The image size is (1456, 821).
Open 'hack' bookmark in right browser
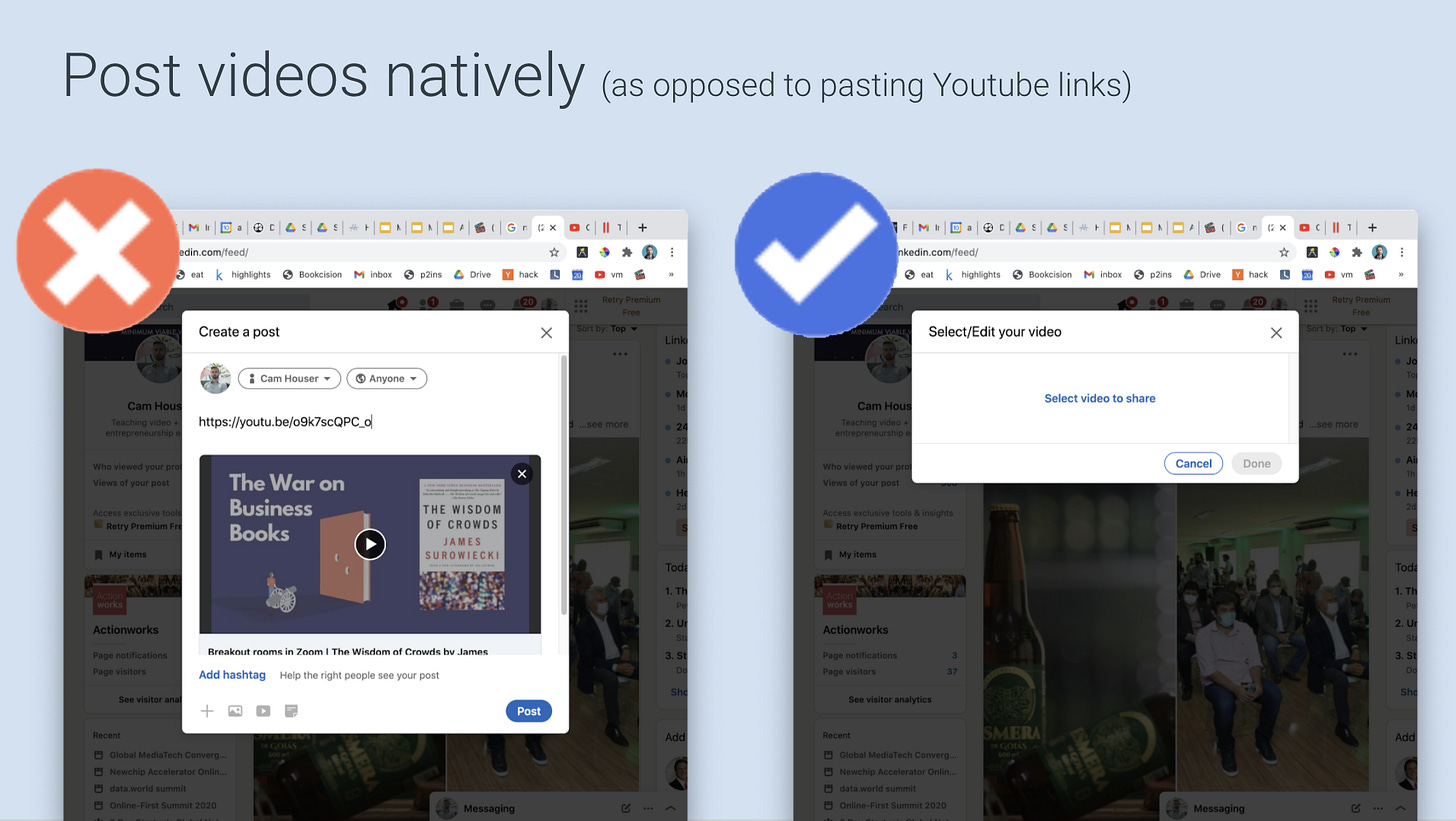(x=1250, y=274)
